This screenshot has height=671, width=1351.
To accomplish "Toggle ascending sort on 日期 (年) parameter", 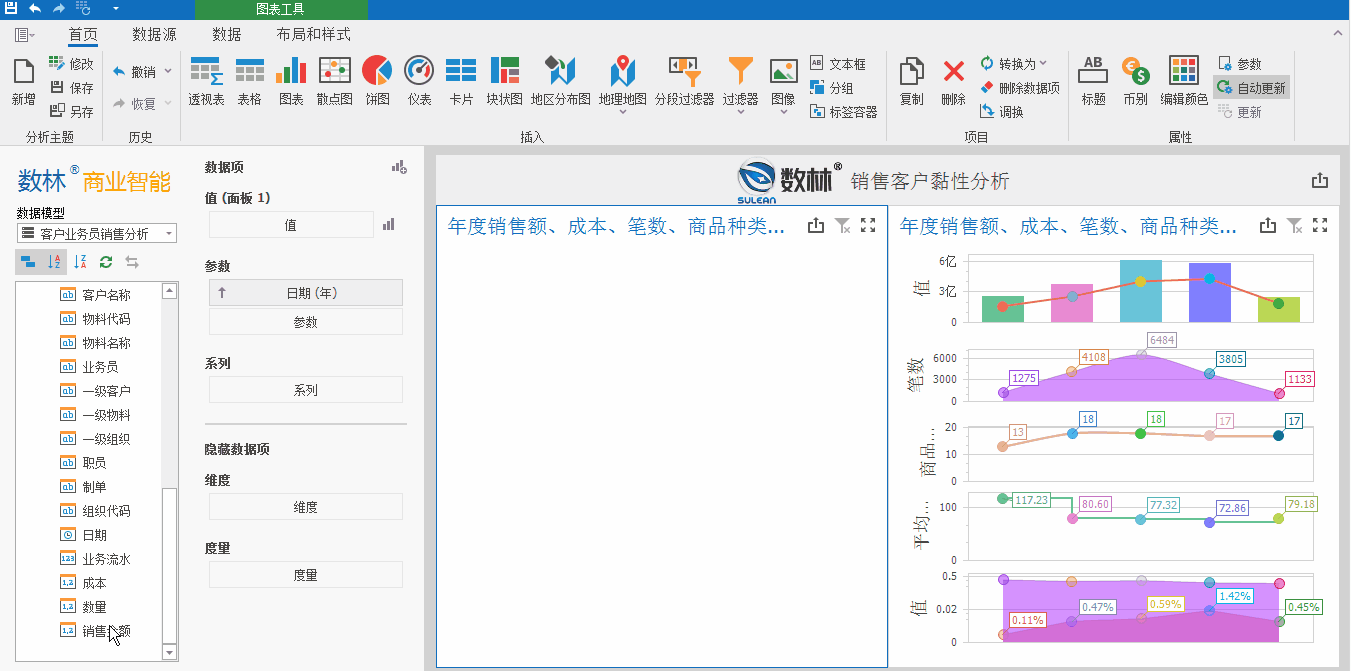I will click(x=221, y=293).
